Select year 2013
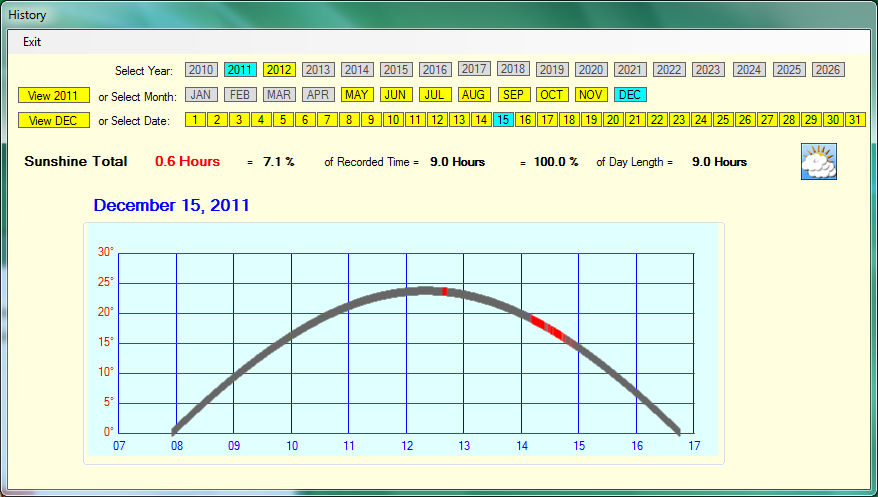Viewport: 878px width, 497px height. click(318, 69)
